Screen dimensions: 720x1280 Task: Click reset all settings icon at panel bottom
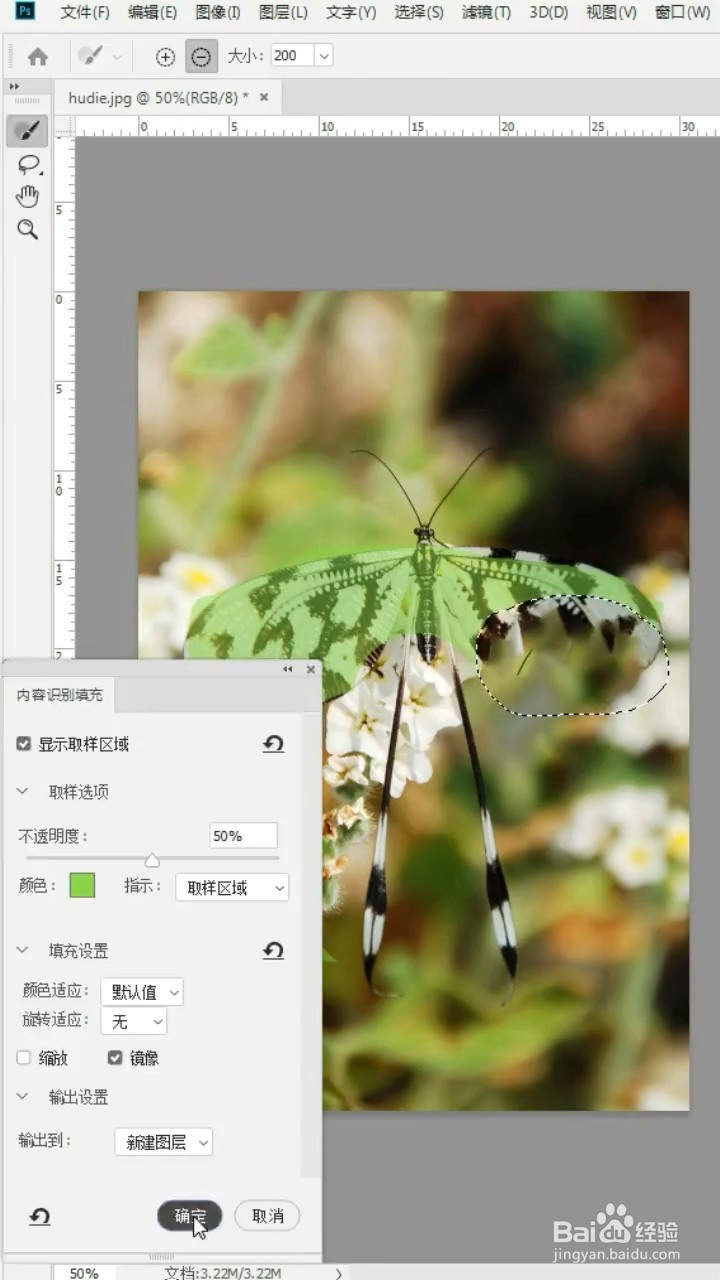(40, 1216)
